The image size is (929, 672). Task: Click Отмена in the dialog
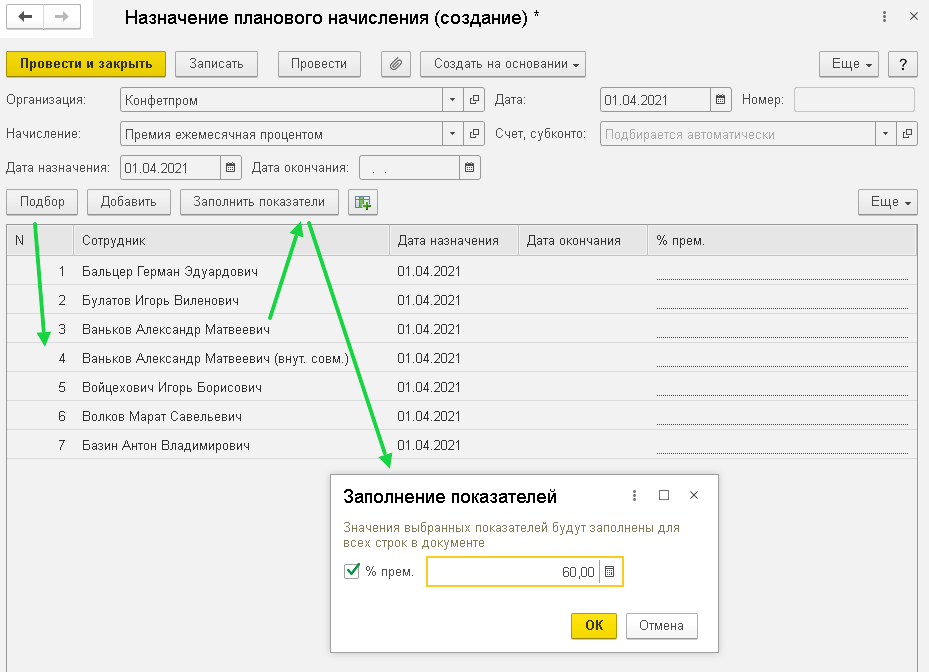661,626
